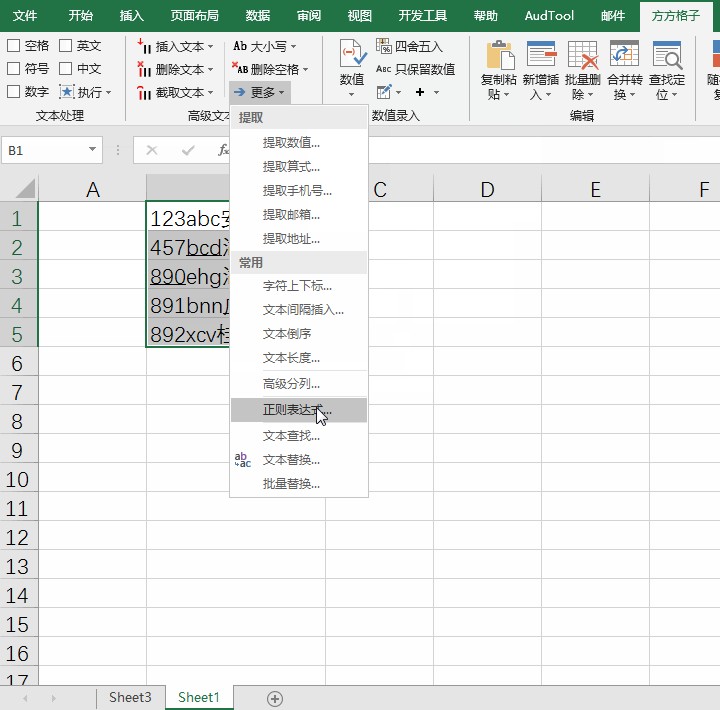Expand the 执行 dropdown arrow
Image resolution: width=720 pixels, height=710 pixels.
click(109, 92)
